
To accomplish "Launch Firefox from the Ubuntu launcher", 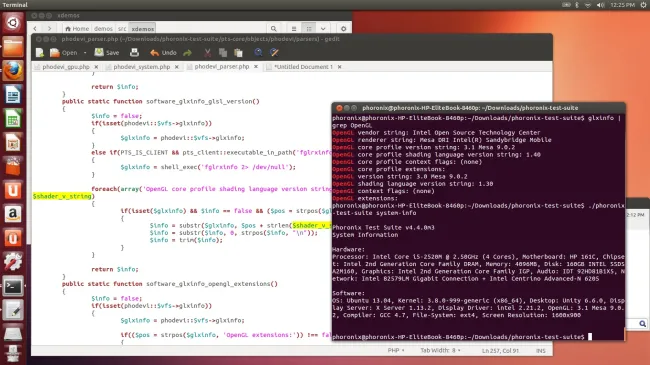I will [x=13, y=71].
